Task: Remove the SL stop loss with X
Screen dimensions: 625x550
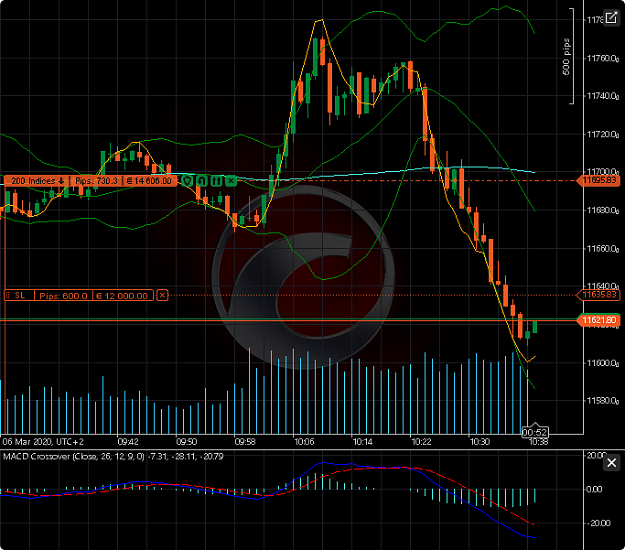Action: click(x=162, y=295)
